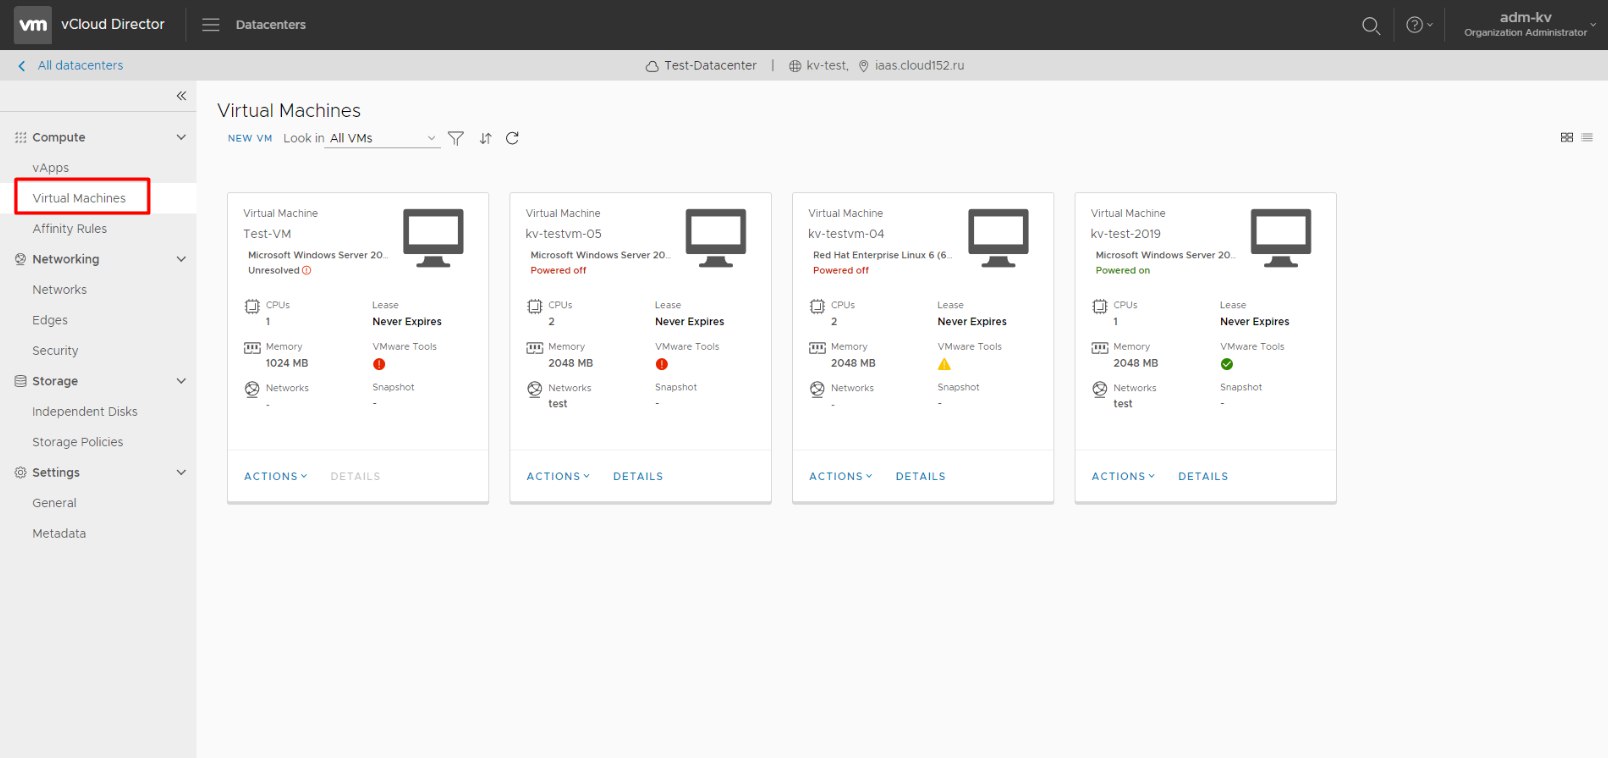Collapse the Settings section
Image resolution: width=1608 pixels, height=758 pixels.
pos(181,472)
